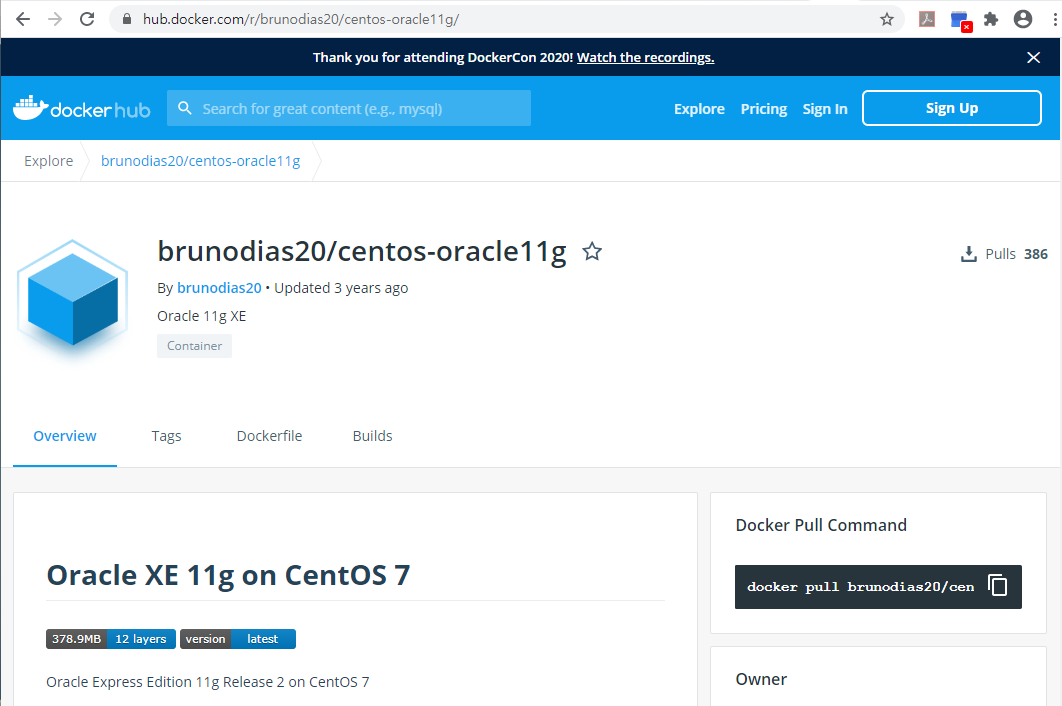Click the version latest badge

tap(238, 639)
